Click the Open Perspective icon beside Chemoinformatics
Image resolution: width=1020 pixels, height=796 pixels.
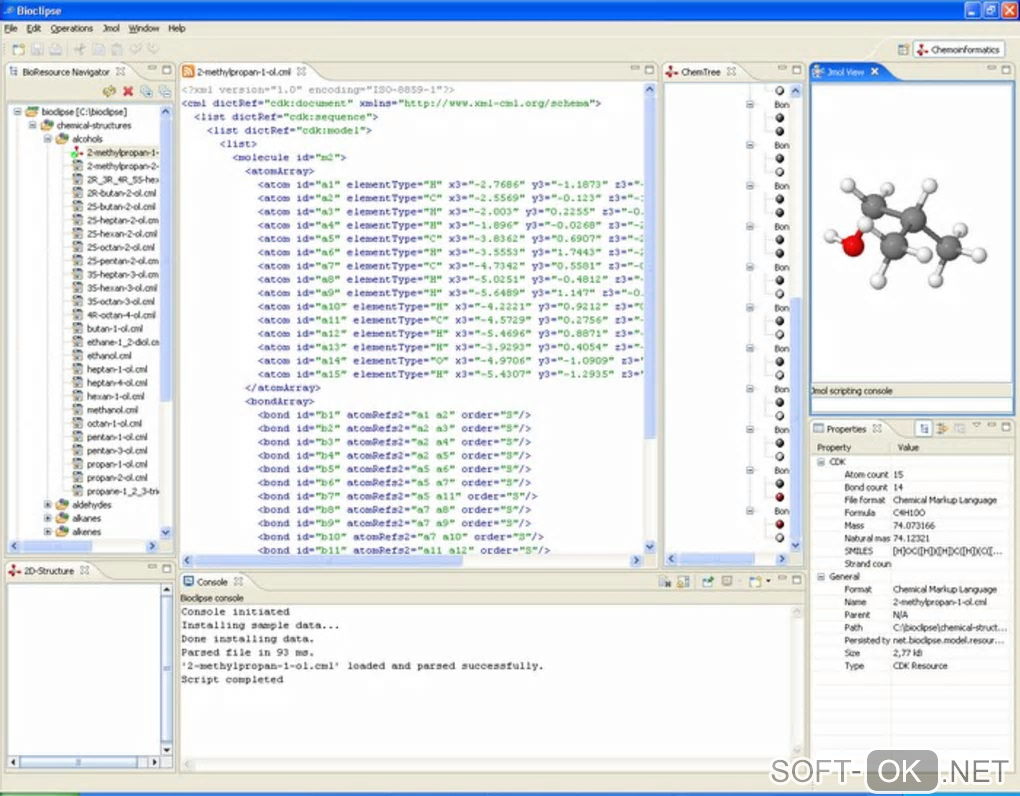tap(904, 49)
